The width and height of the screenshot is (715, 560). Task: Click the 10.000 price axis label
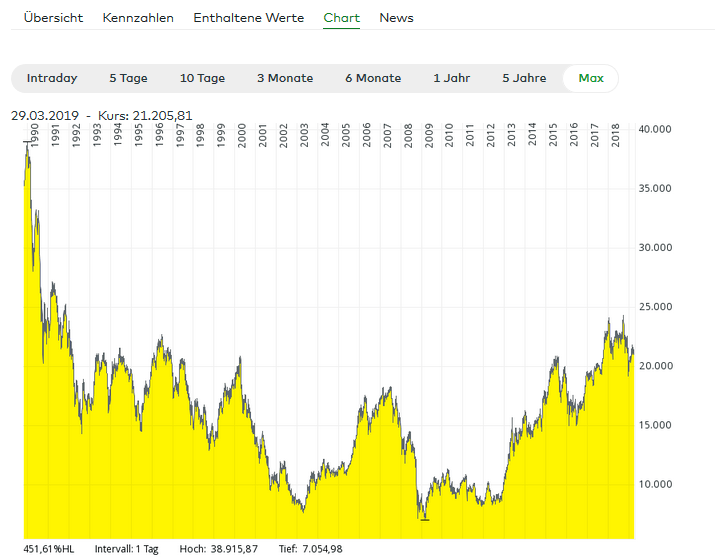(655, 484)
